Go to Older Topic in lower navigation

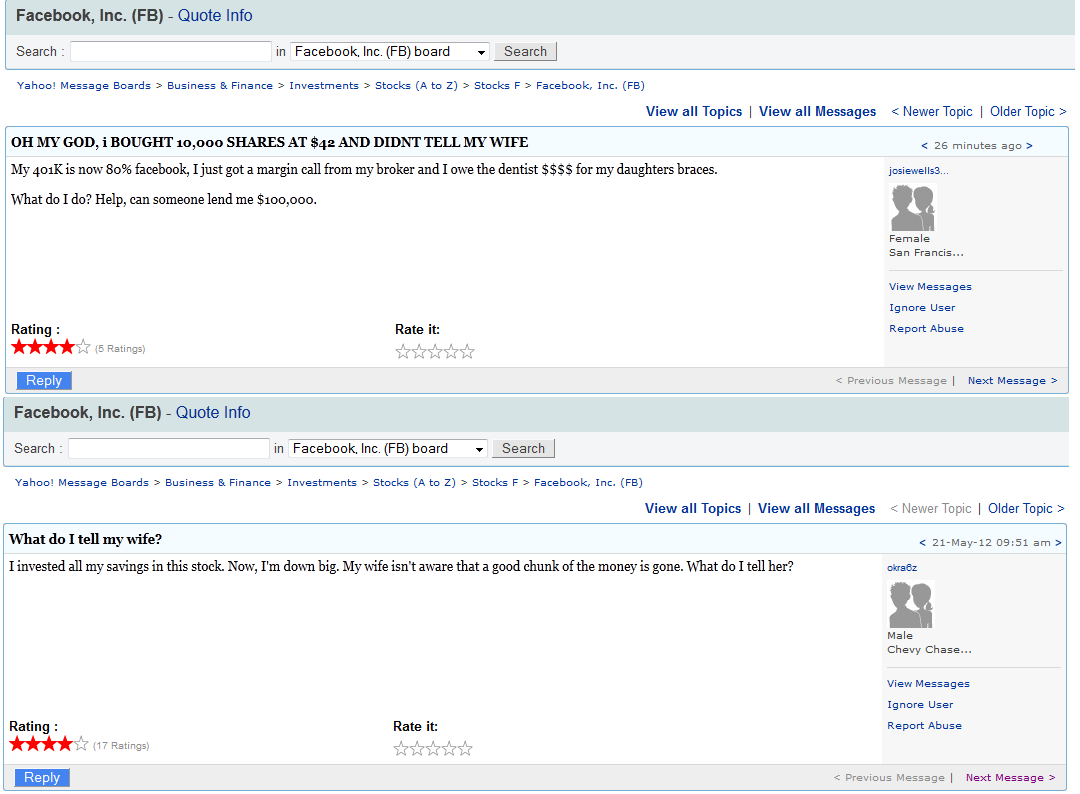1026,508
